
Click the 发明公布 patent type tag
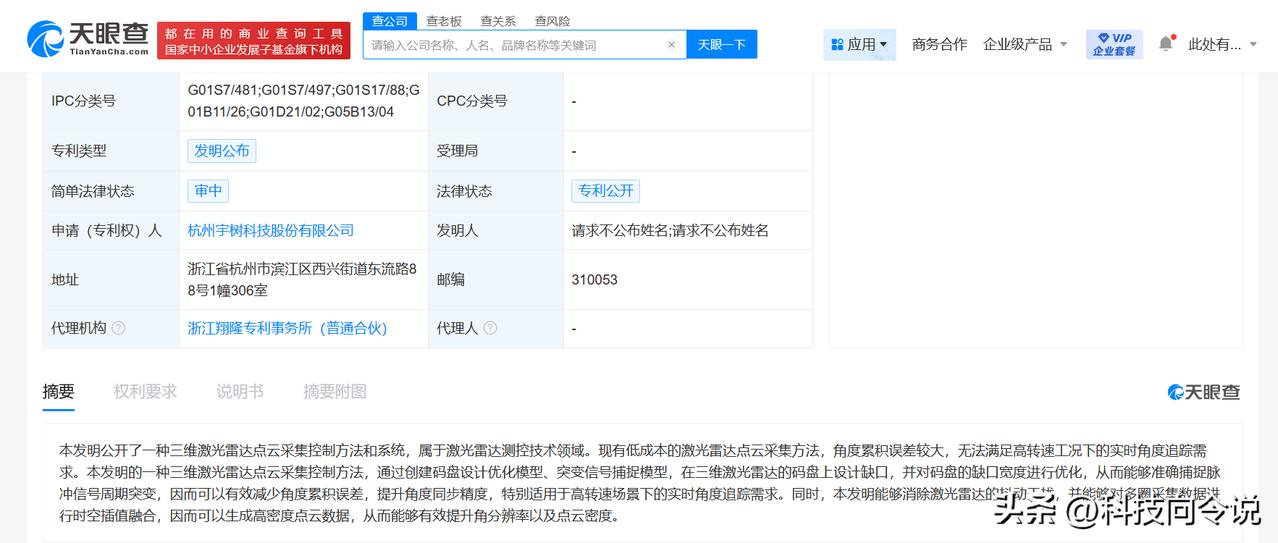pos(222,151)
